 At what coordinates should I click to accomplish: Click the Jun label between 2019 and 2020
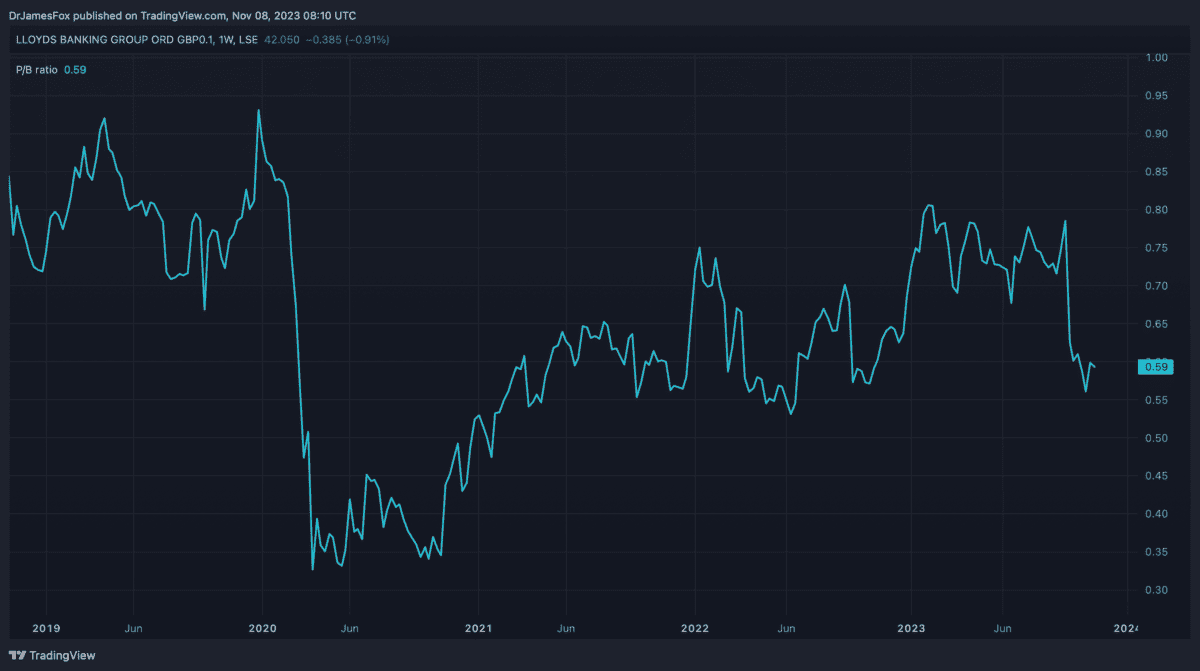pyautogui.click(x=133, y=629)
